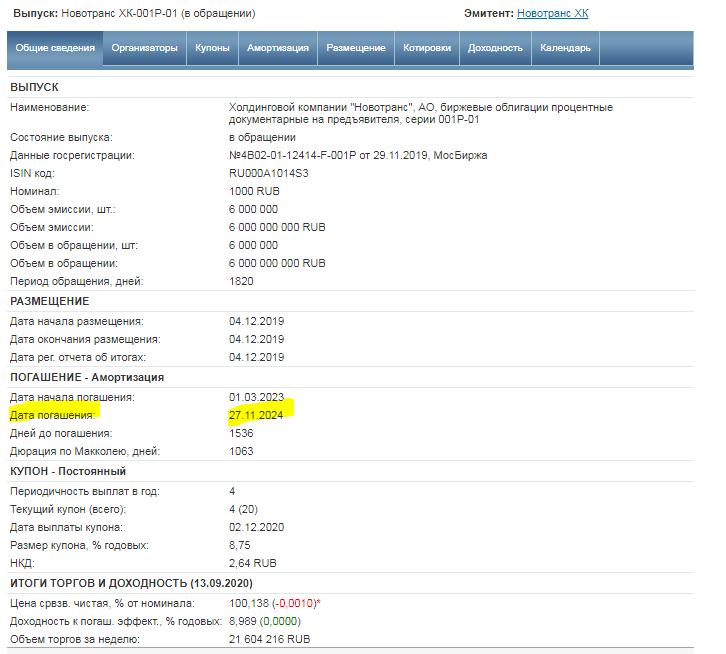726x654 pixels.
Task: Click the effective yield 8,989 value
Action: 243,621
